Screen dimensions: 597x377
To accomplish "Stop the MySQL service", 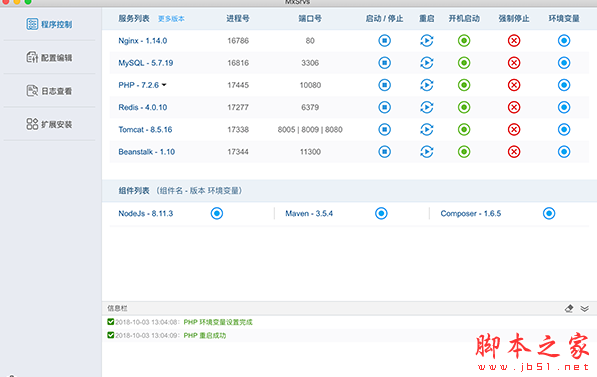I will [385, 63].
